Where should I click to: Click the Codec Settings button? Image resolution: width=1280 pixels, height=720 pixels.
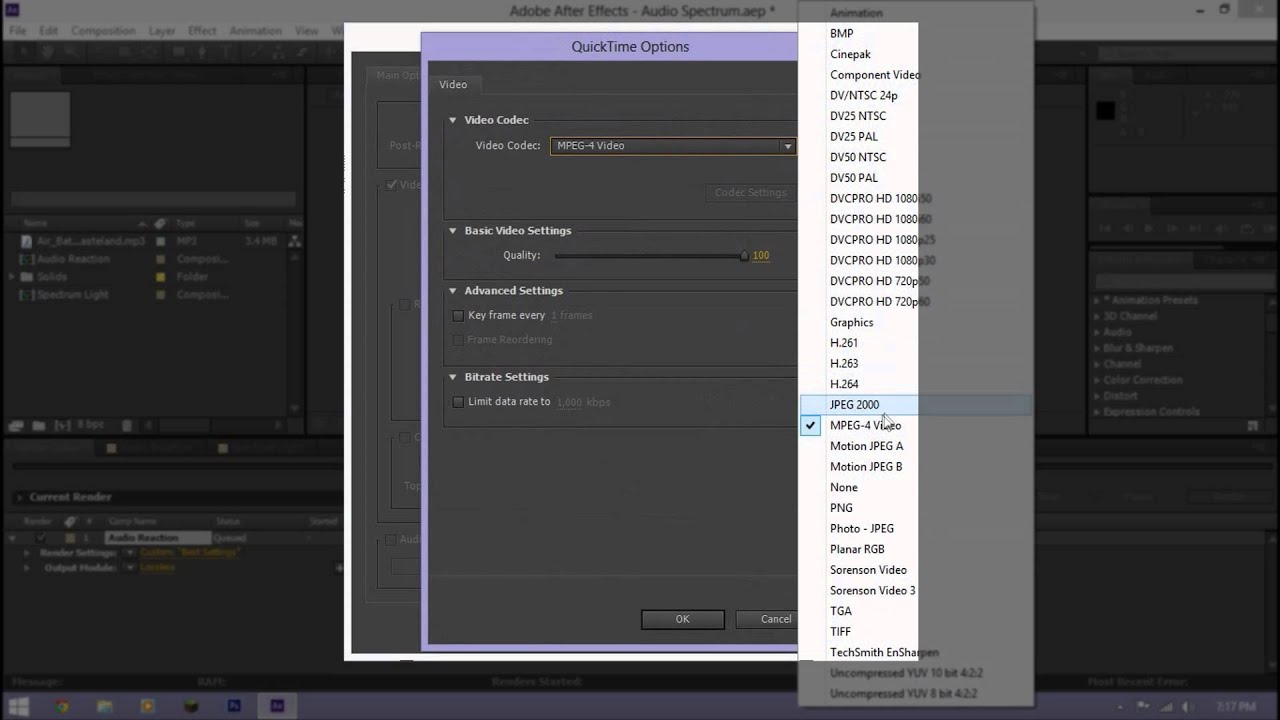pos(750,193)
